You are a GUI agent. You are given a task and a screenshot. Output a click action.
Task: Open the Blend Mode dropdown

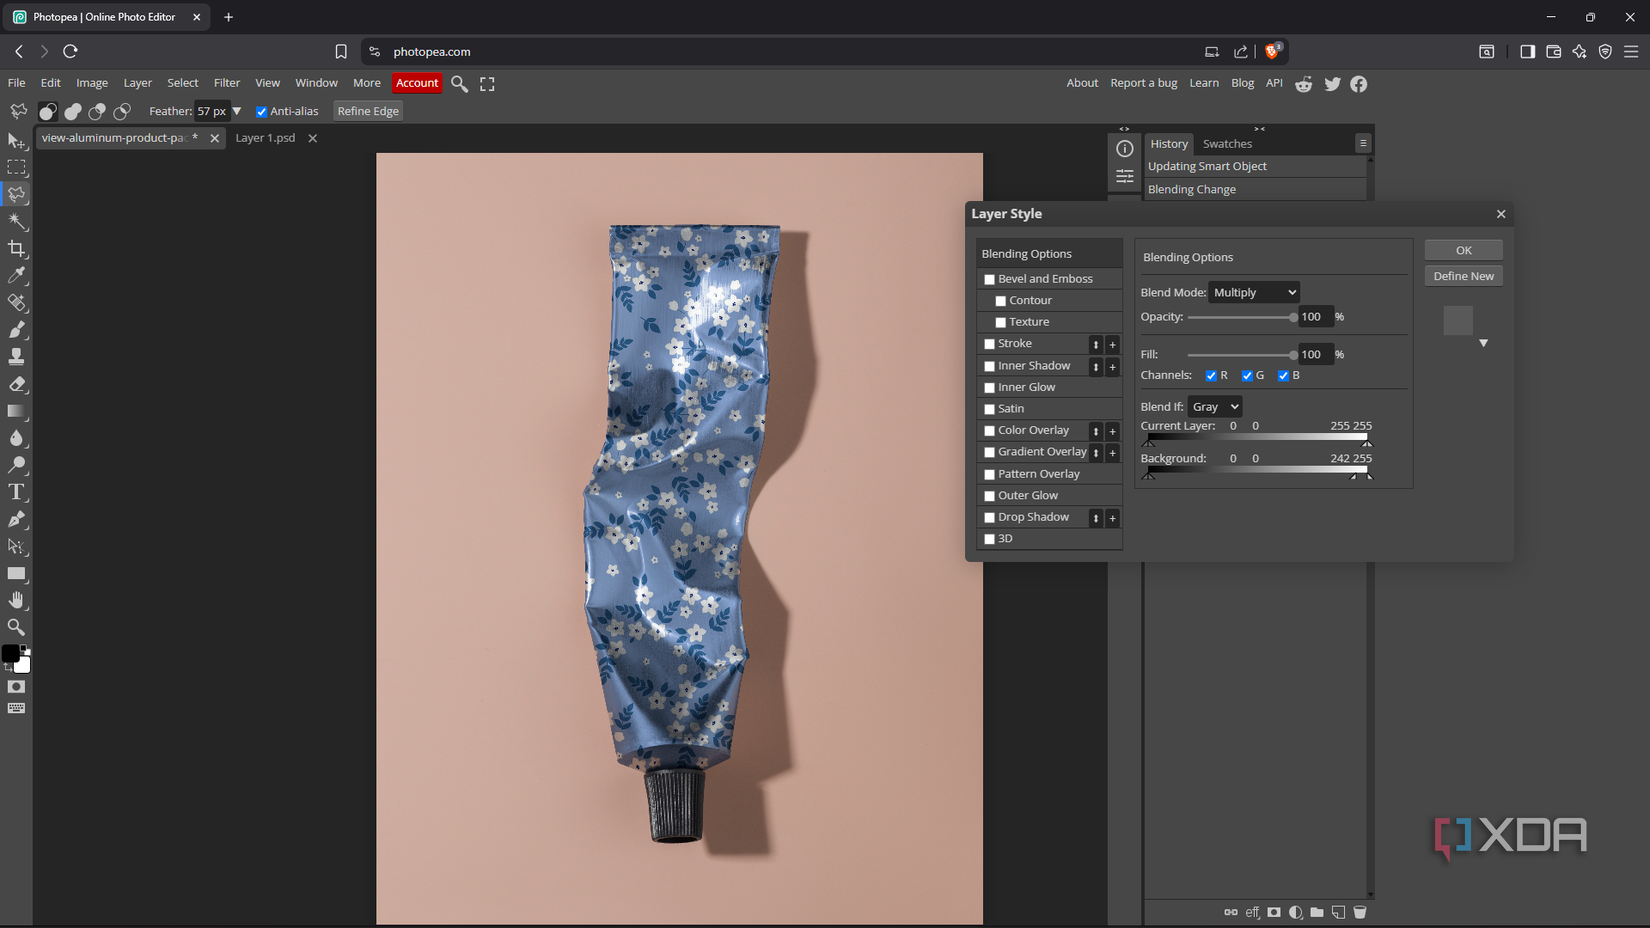[1253, 292]
